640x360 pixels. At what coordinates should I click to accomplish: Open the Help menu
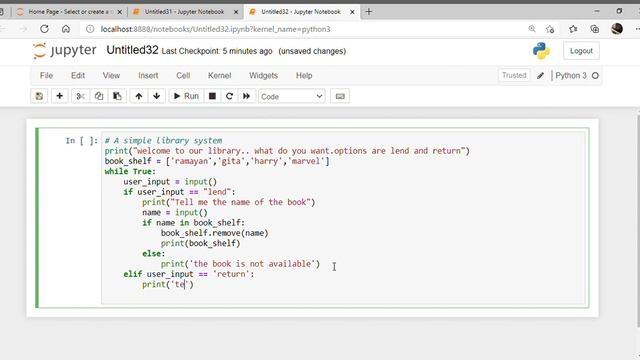pos(304,76)
